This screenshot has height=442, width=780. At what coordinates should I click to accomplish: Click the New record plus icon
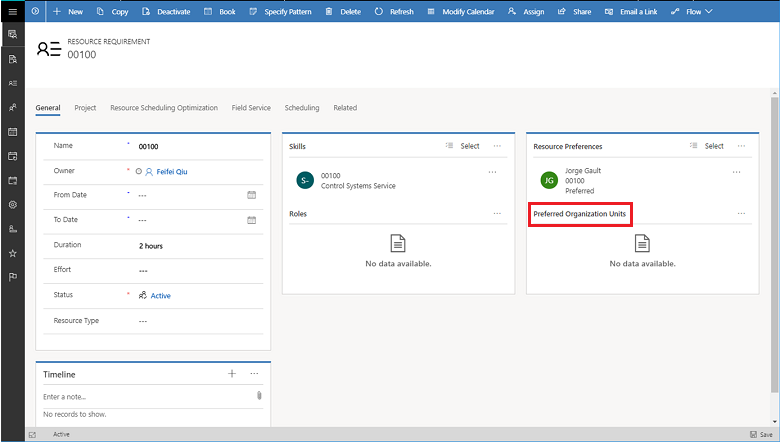tap(57, 11)
